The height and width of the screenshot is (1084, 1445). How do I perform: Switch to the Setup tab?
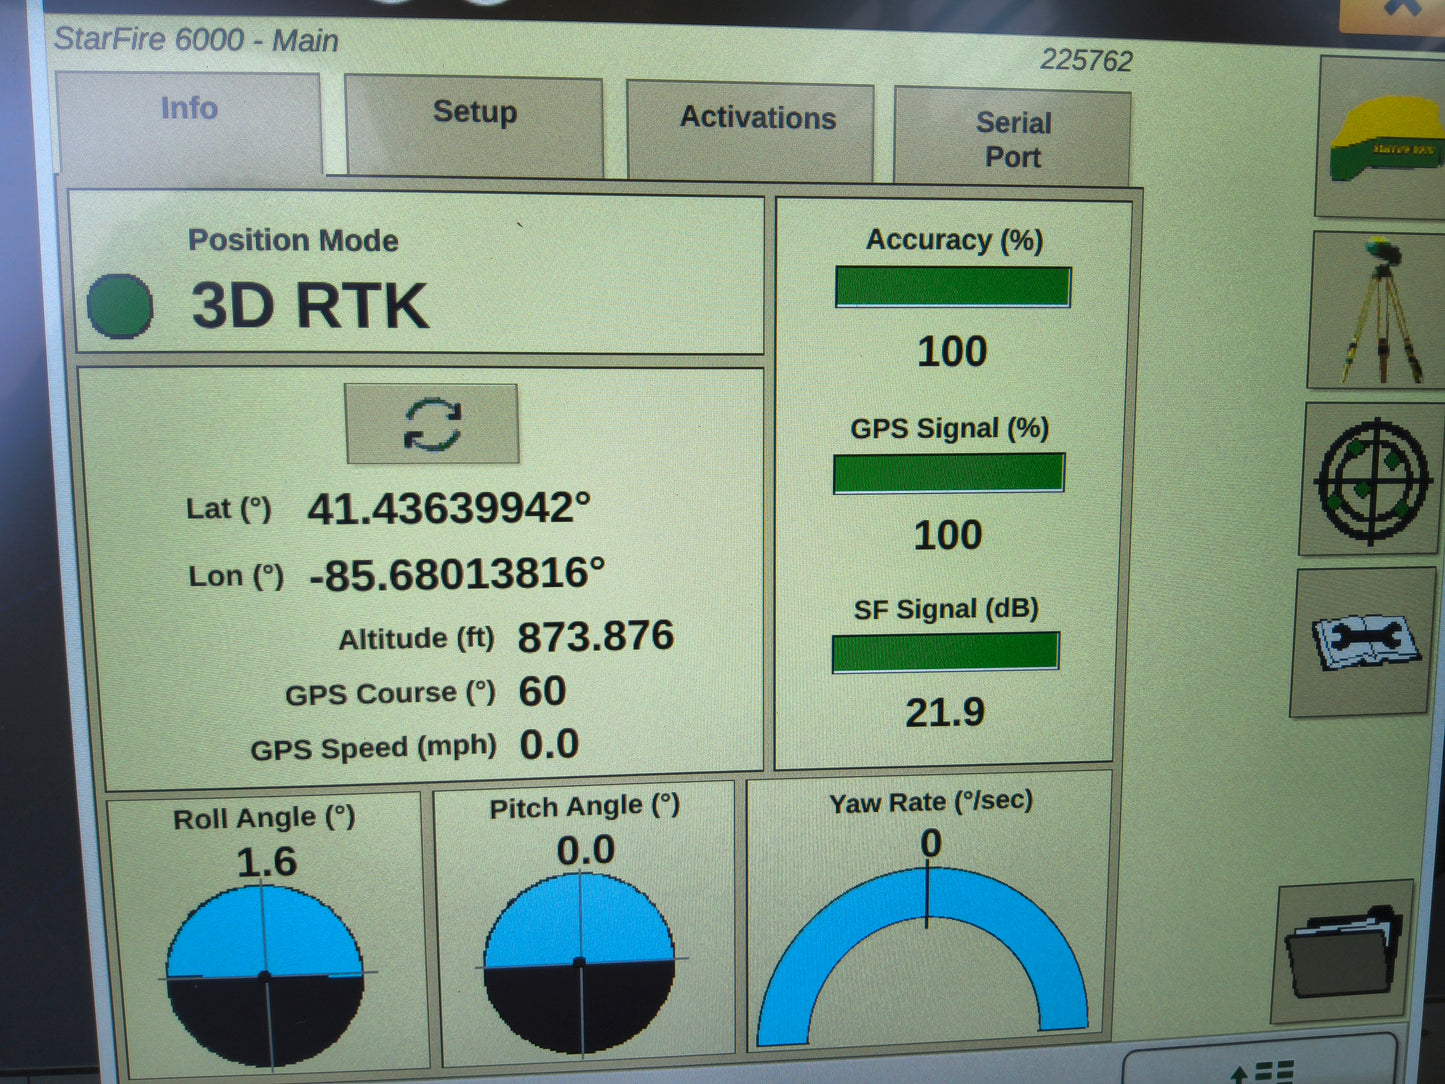pos(475,127)
